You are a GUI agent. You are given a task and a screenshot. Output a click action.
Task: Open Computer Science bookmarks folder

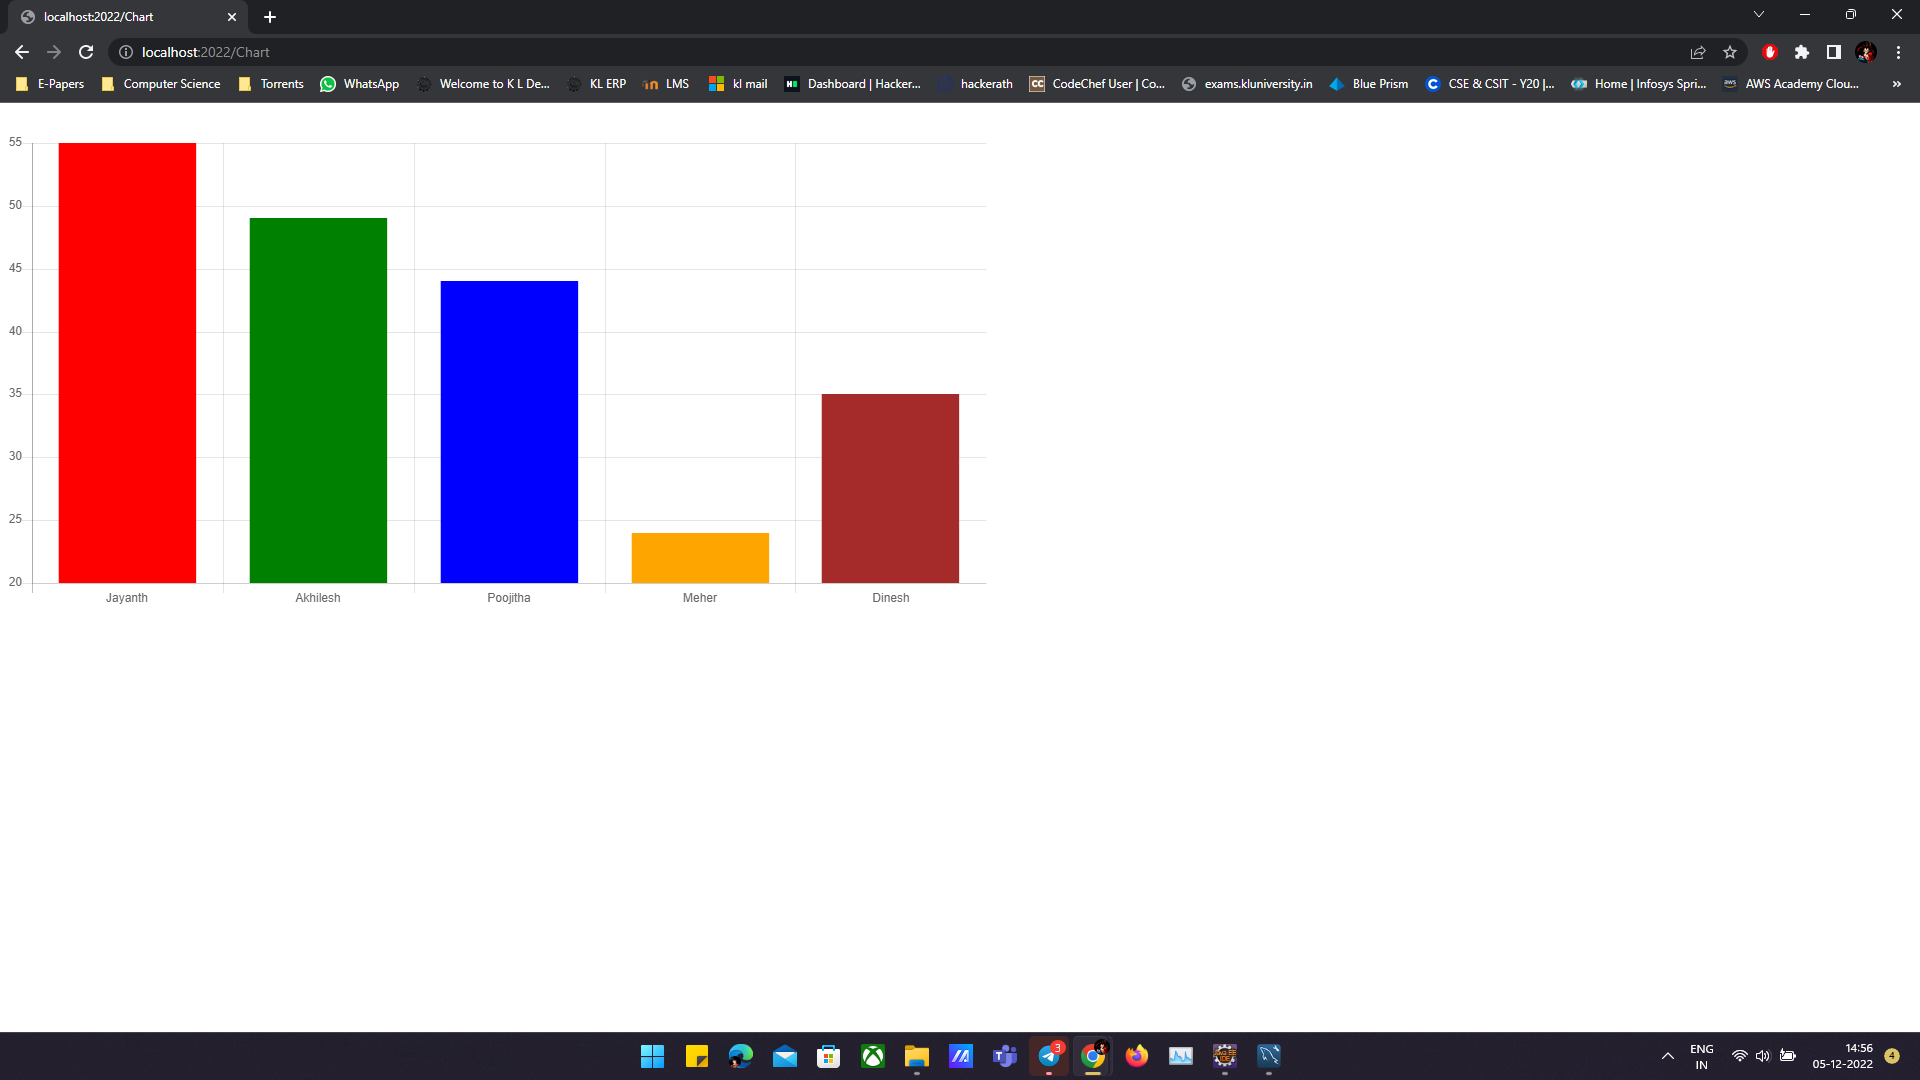tap(161, 84)
